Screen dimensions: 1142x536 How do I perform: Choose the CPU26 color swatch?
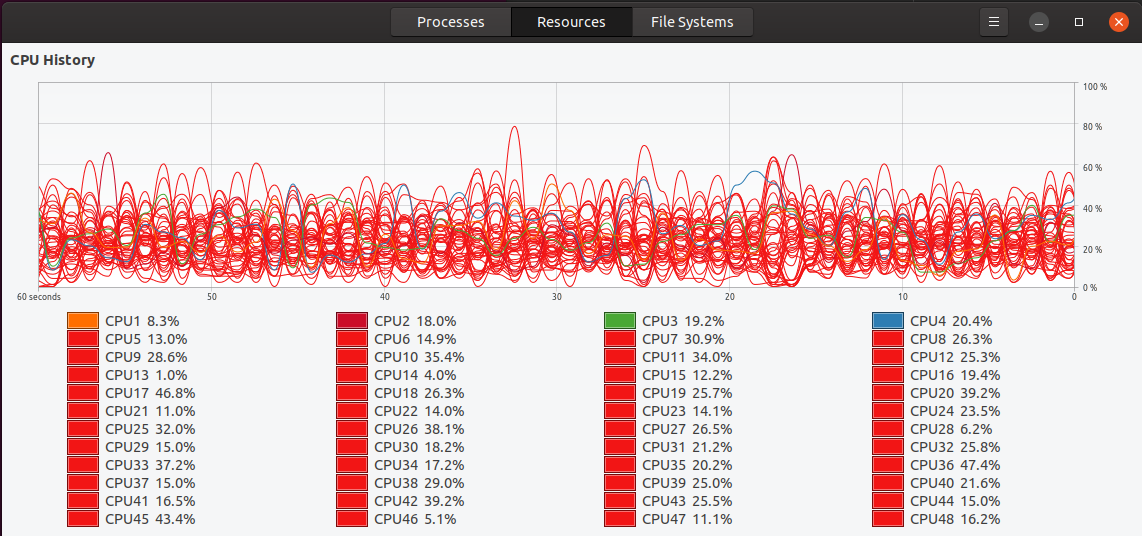click(x=352, y=429)
